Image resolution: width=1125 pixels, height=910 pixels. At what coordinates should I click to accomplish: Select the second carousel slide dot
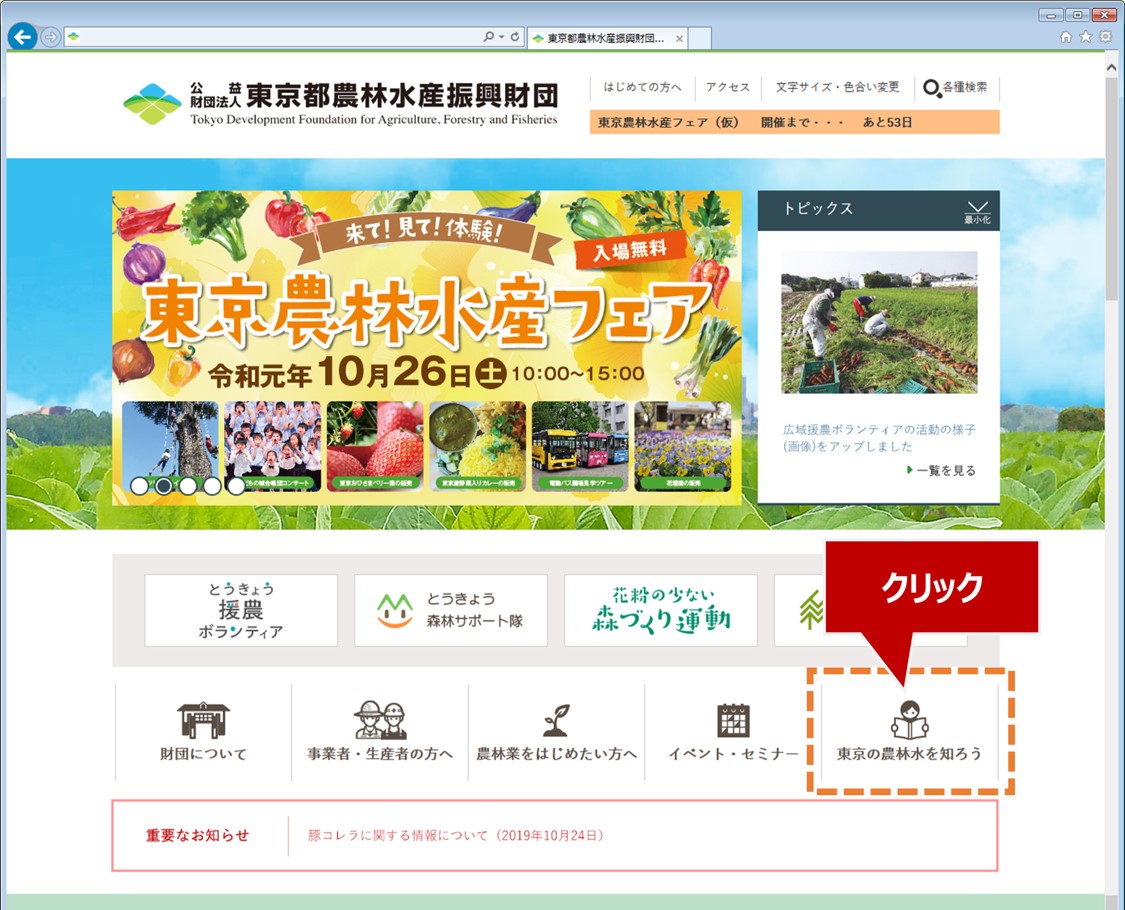click(164, 486)
